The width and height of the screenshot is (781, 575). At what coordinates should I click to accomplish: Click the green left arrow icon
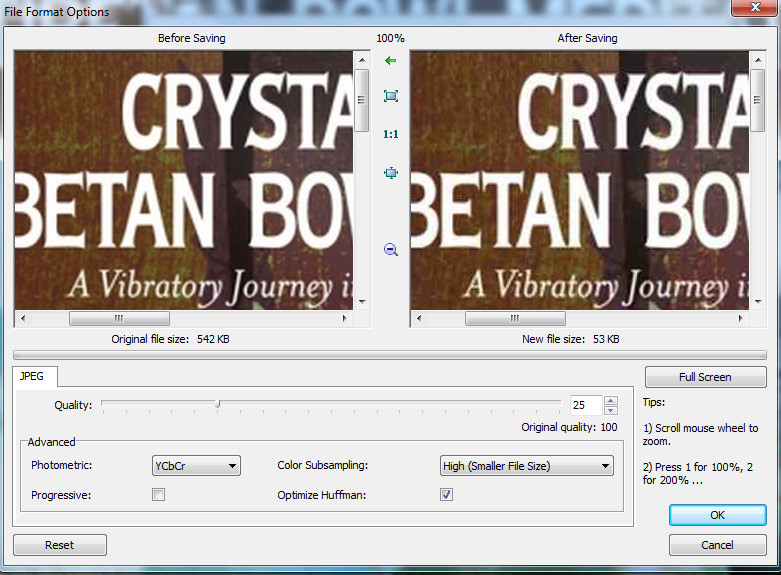pos(390,61)
